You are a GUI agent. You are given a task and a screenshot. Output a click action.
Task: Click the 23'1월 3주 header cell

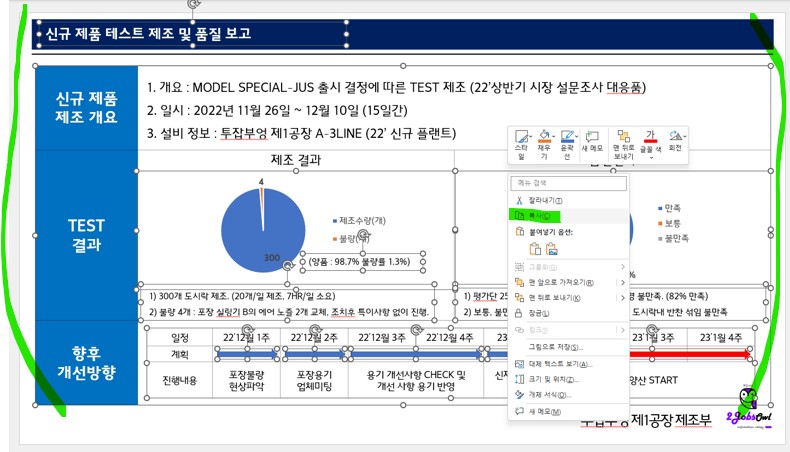(x=653, y=337)
